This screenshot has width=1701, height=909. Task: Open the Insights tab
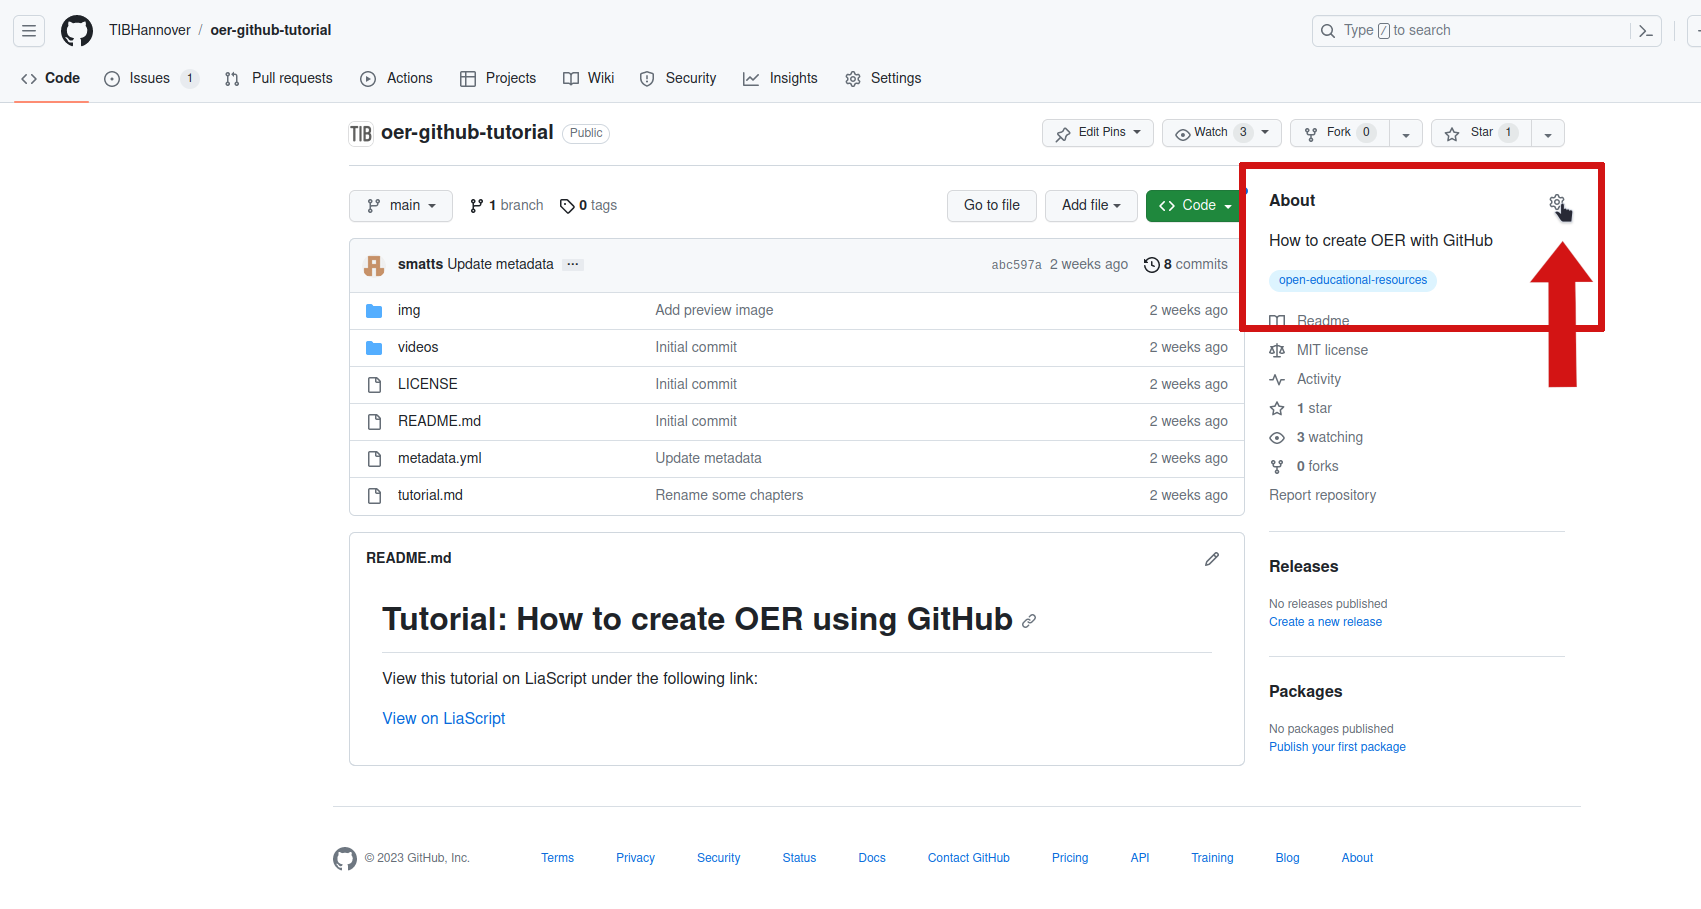click(x=780, y=78)
